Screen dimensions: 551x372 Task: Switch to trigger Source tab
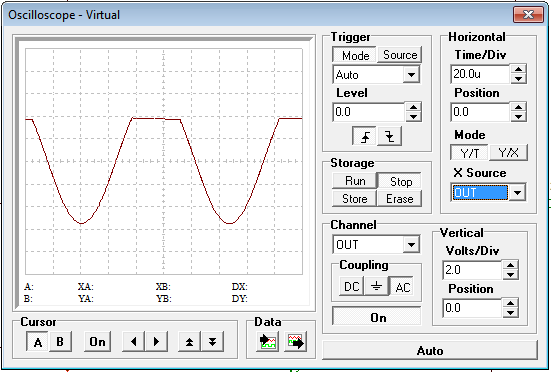[400, 55]
